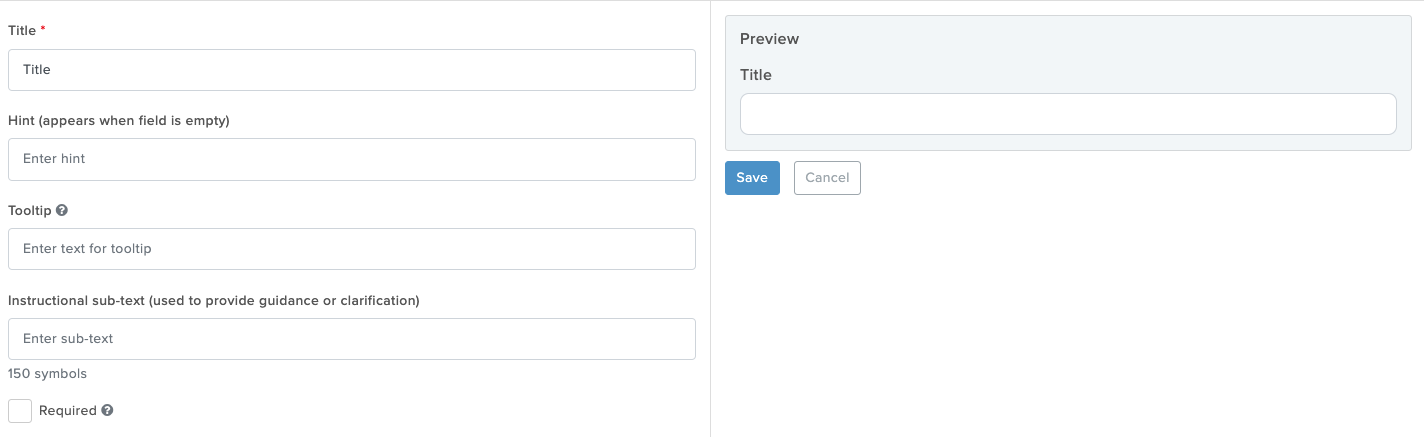Click the red required asterisk by Title
Viewport: 1424px width, 437px height.
(43, 30)
